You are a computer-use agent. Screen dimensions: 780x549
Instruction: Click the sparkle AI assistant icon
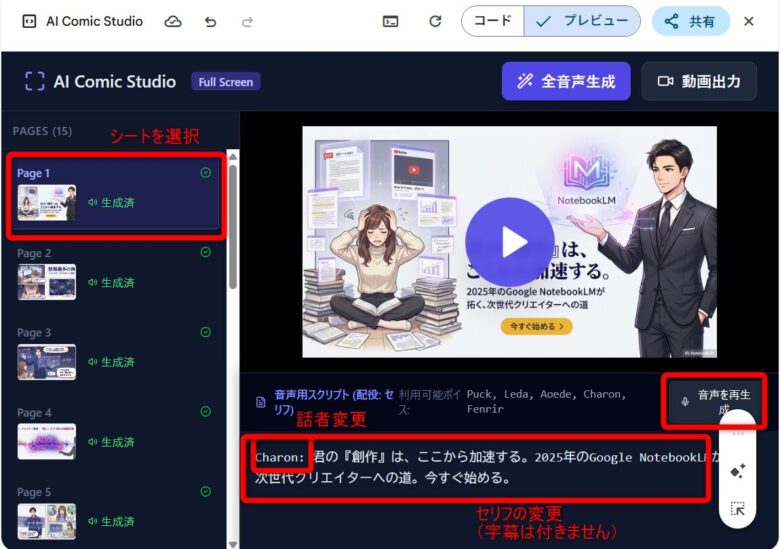pyautogui.click(x=737, y=470)
